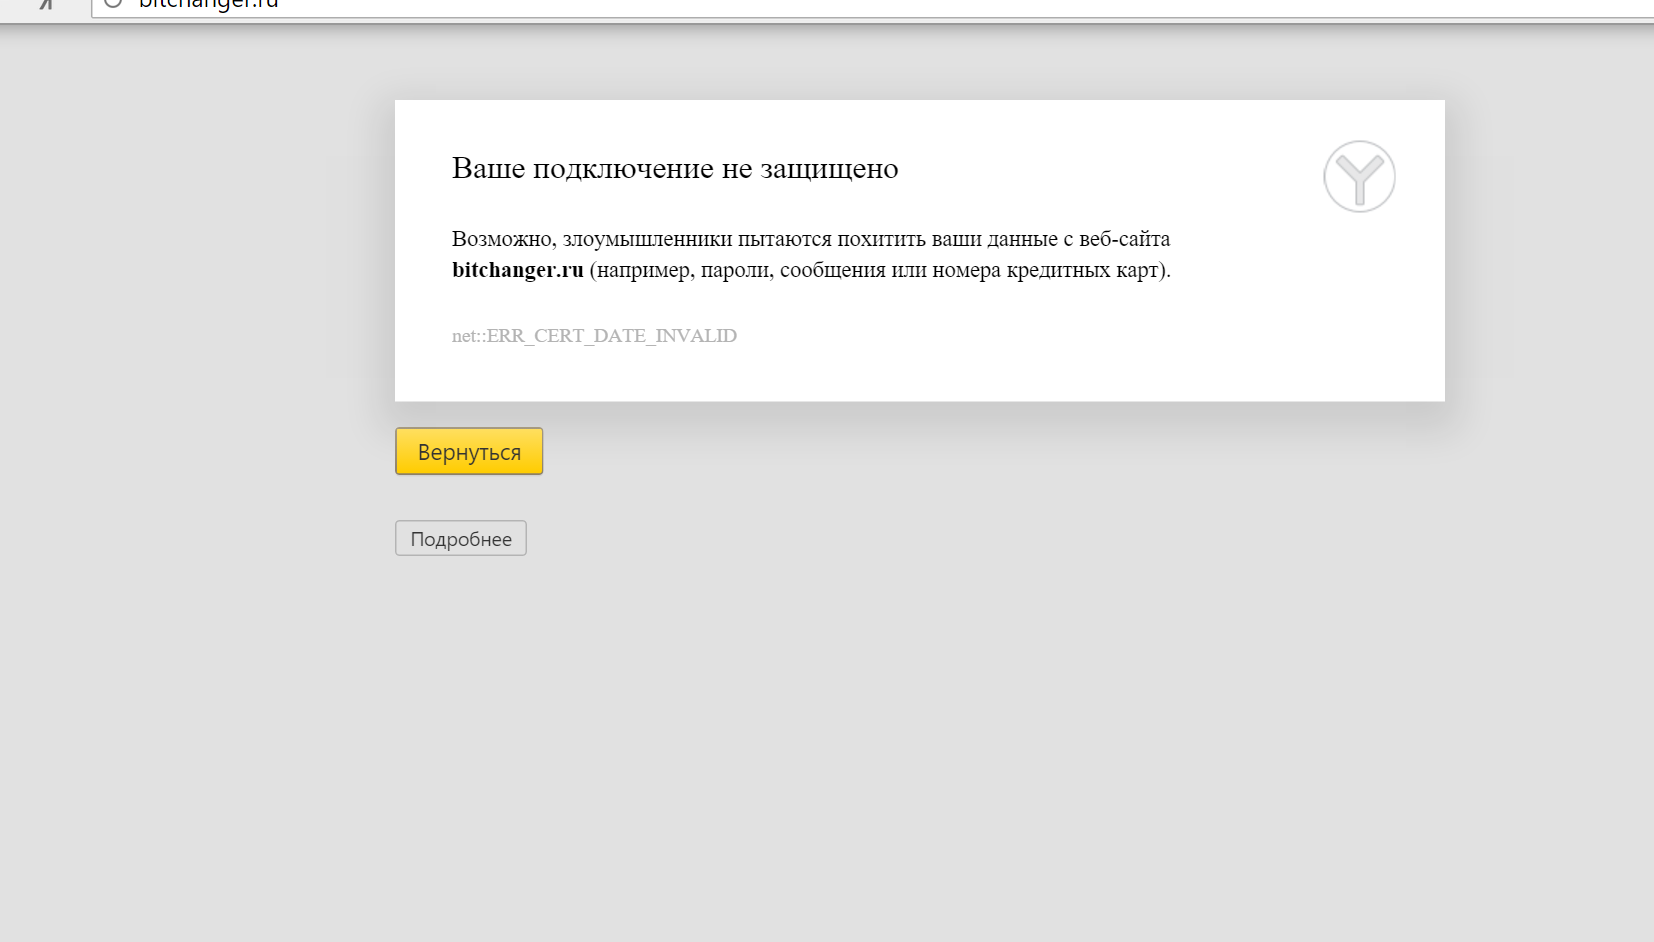This screenshot has width=1654, height=942.
Task: Click the address bar showing bitchanger.ru
Action: click(872, 7)
